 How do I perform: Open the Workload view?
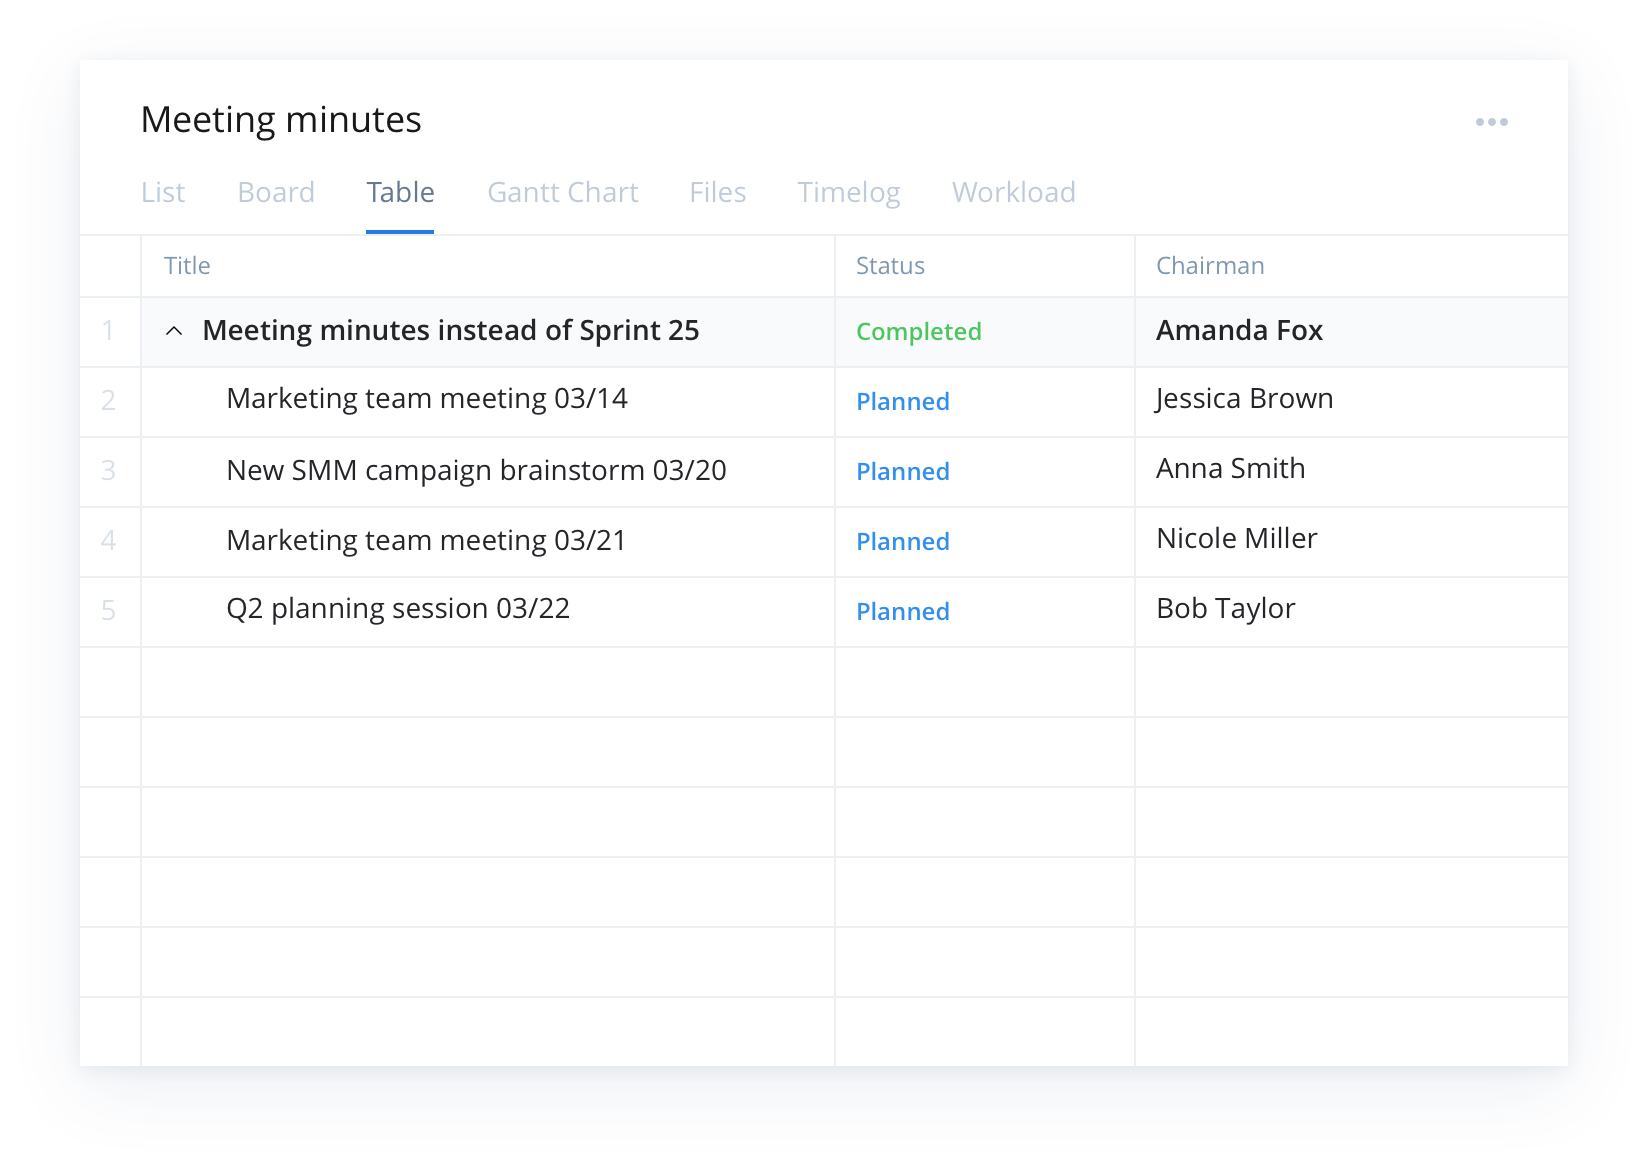[x=1014, y=192]
